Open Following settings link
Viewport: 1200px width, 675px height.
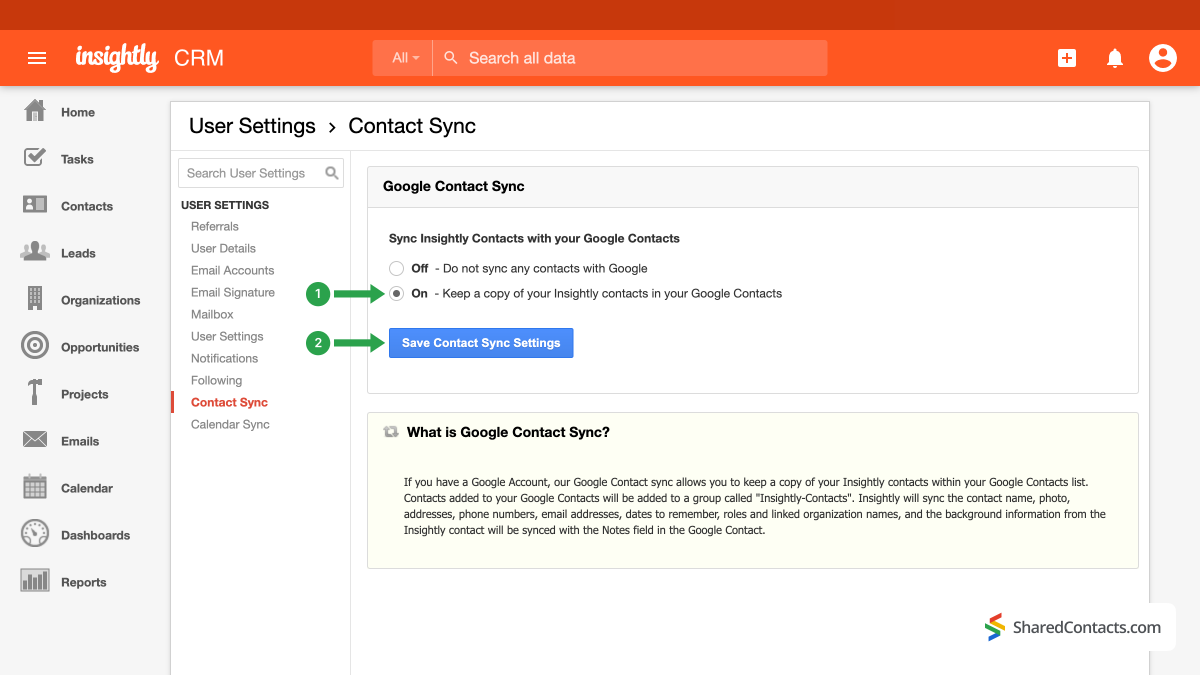[216, 380]
